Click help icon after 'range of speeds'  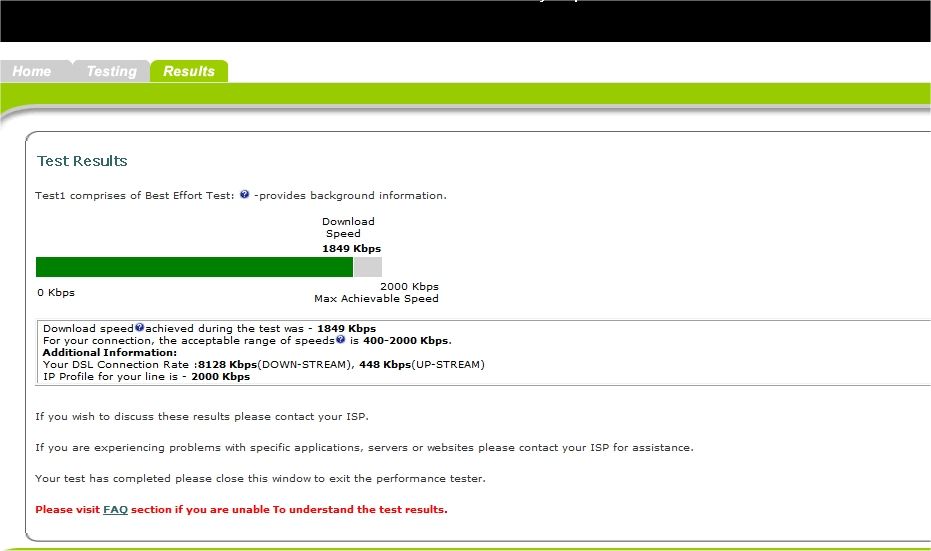coord(340,339)
